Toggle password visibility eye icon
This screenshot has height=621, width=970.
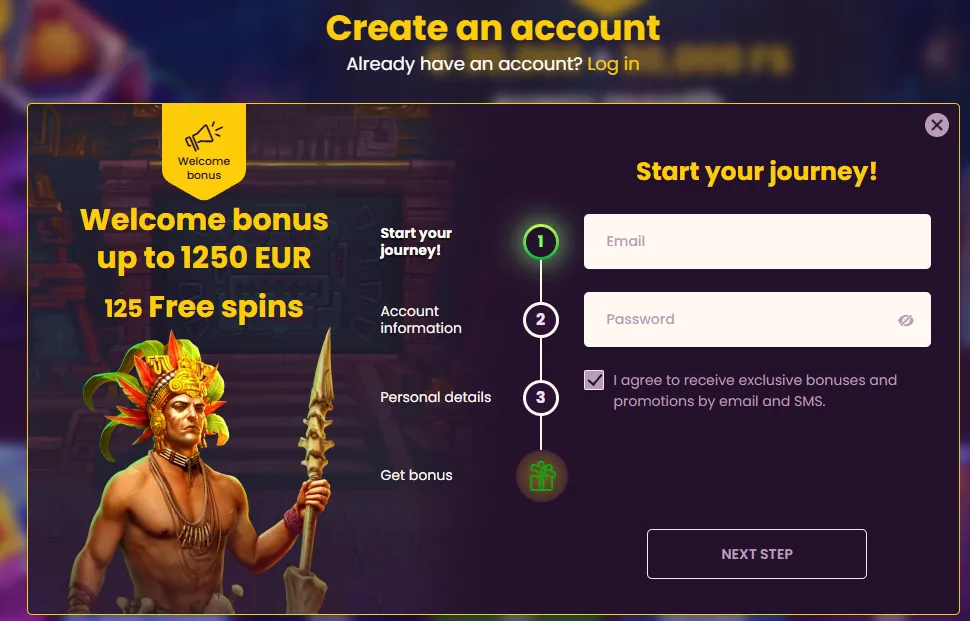(906, 320)
